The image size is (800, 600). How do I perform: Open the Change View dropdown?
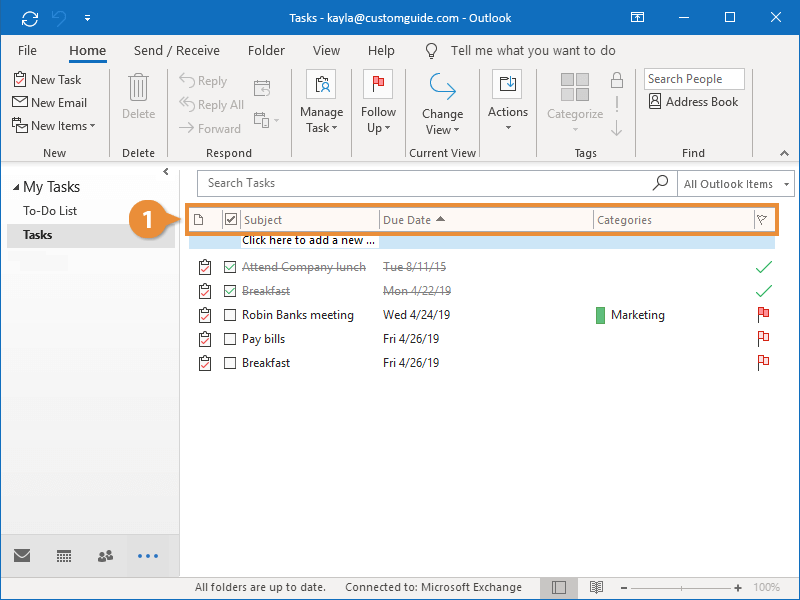click(x=442, y=104)
